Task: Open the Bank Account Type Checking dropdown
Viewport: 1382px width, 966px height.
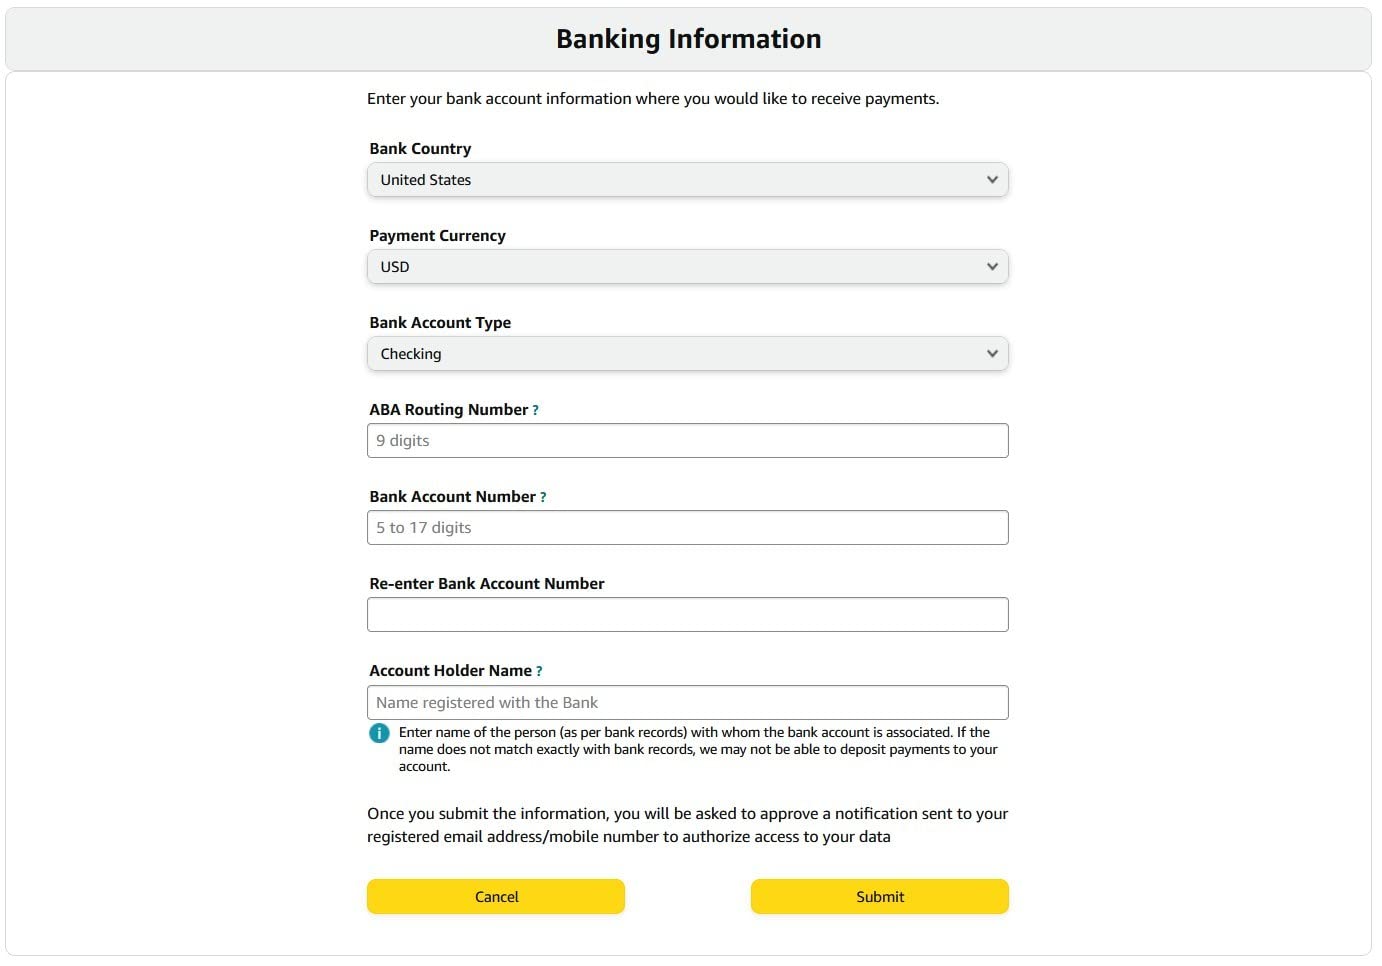Action: click(687, 354)
